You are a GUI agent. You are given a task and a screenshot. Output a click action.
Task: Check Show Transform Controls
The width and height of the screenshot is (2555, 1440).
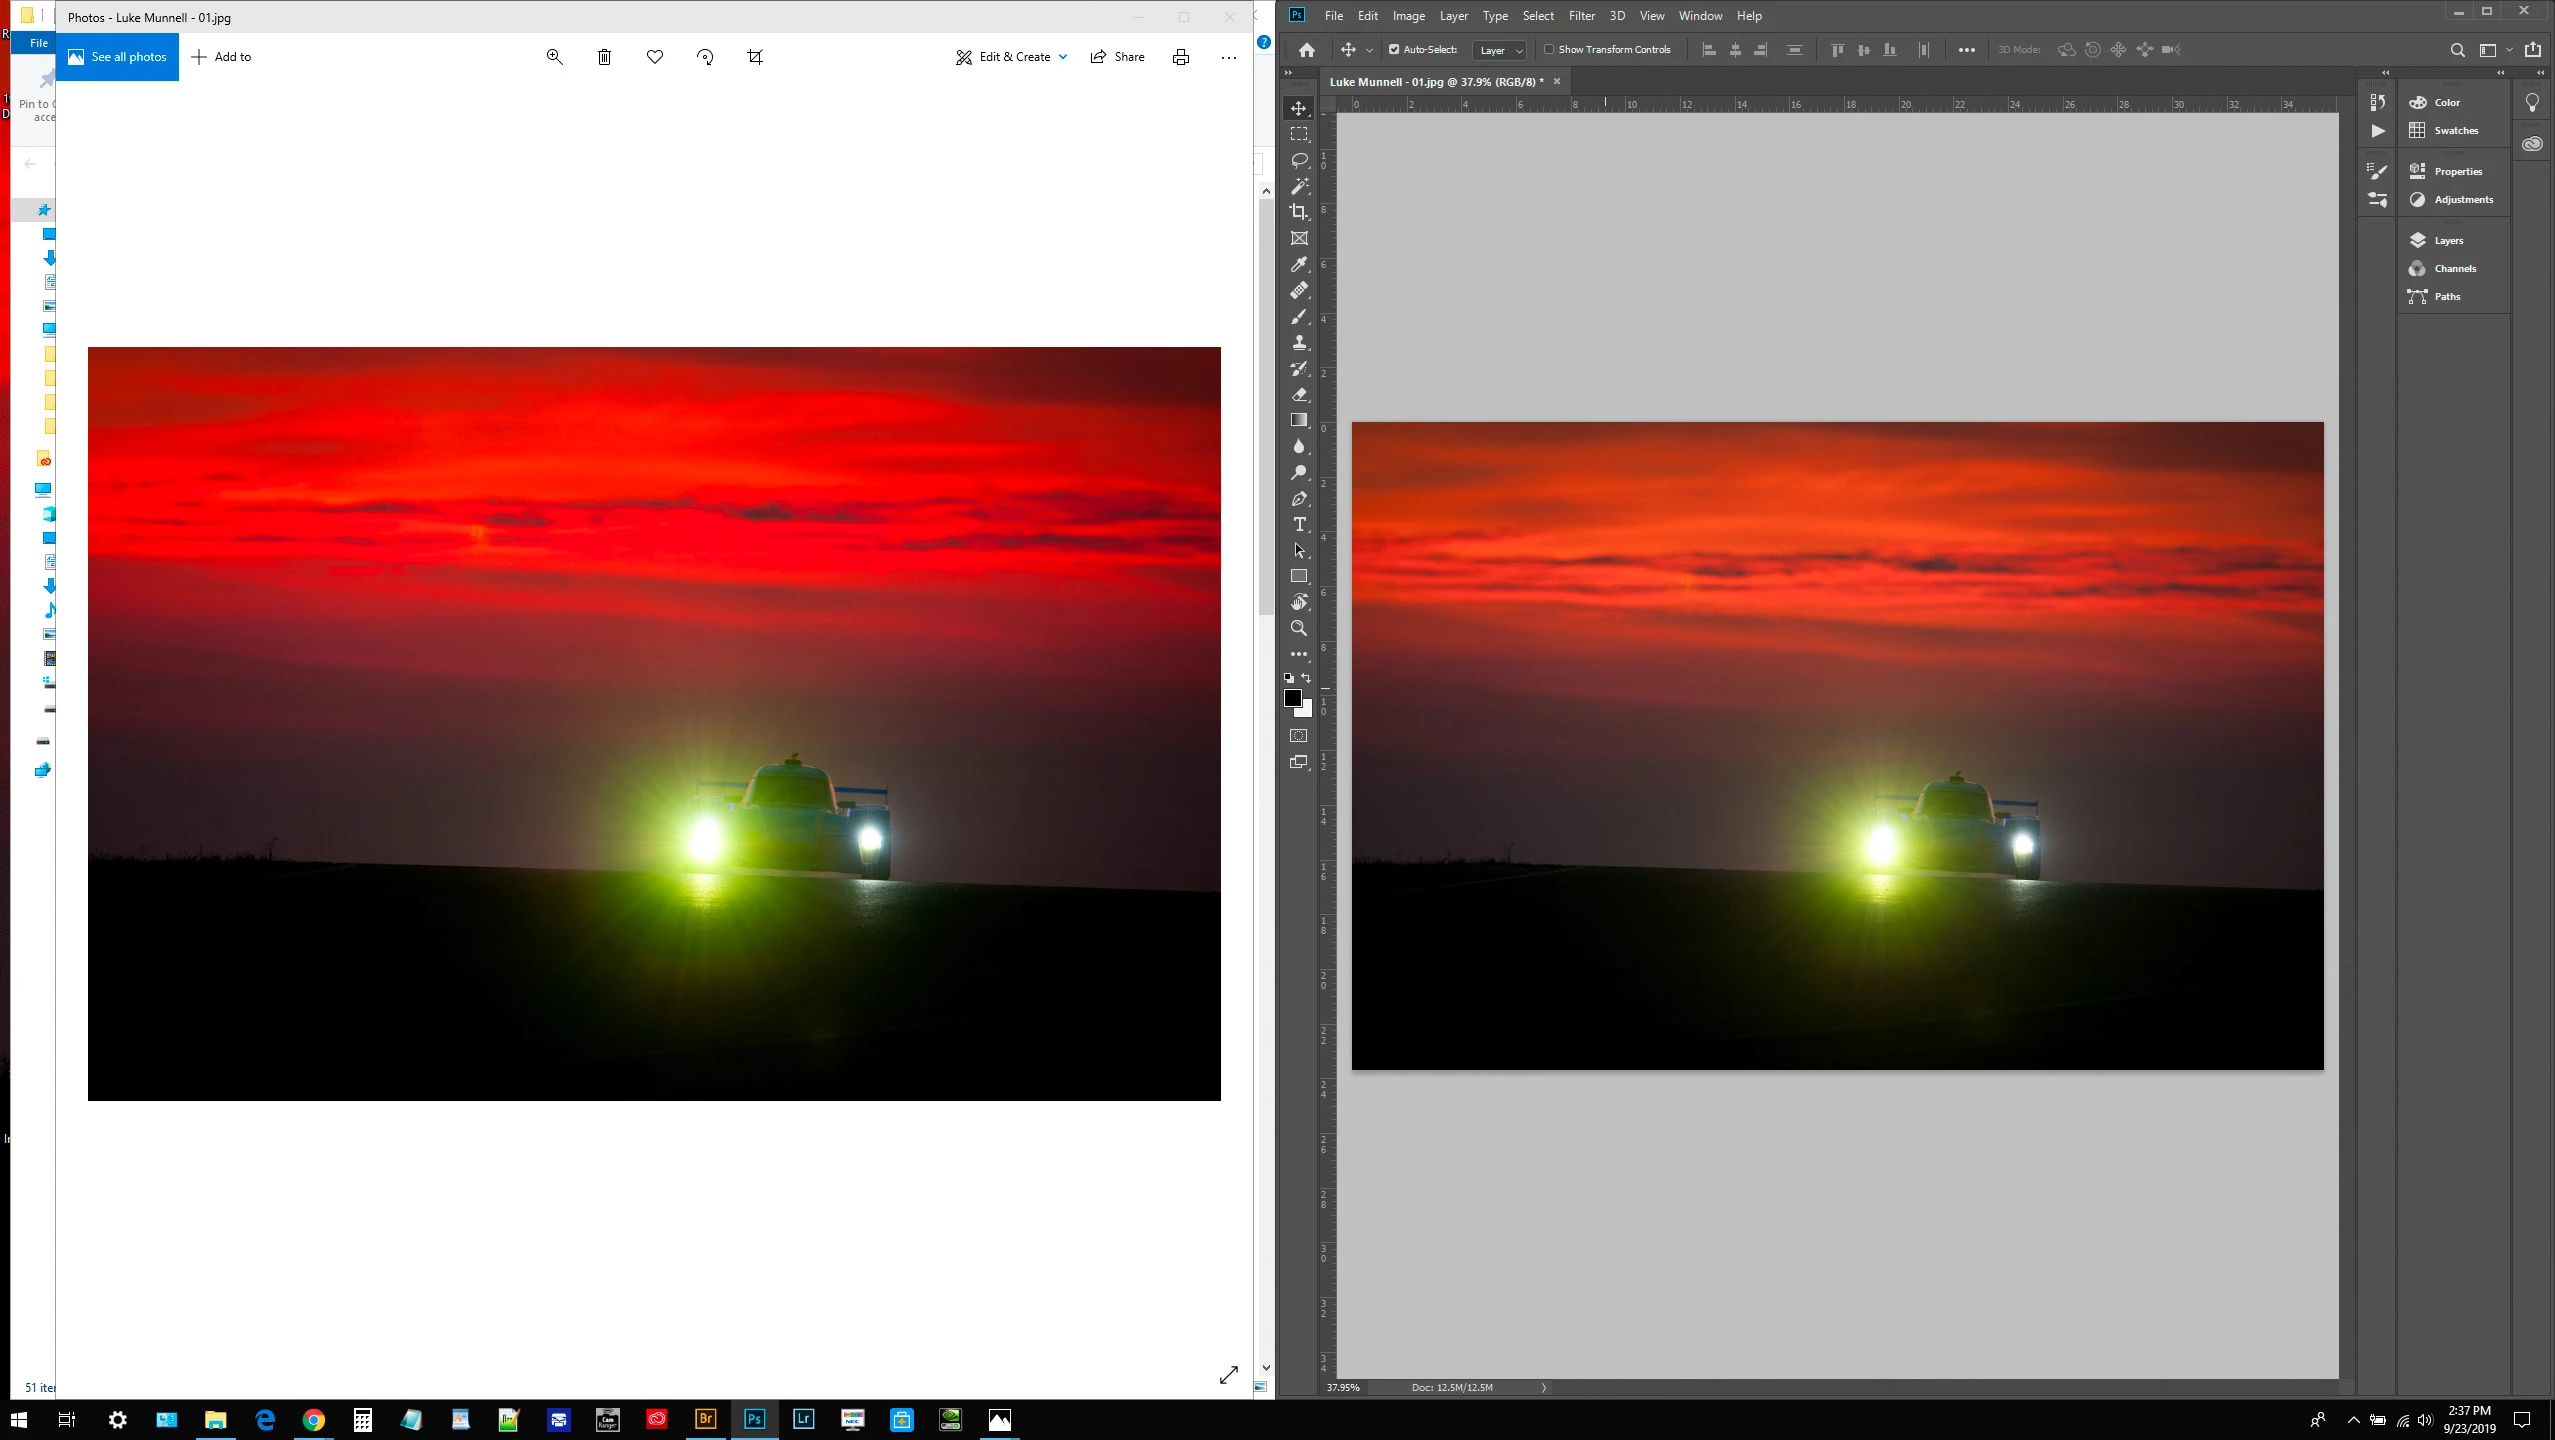click(x=1549, y=50)
